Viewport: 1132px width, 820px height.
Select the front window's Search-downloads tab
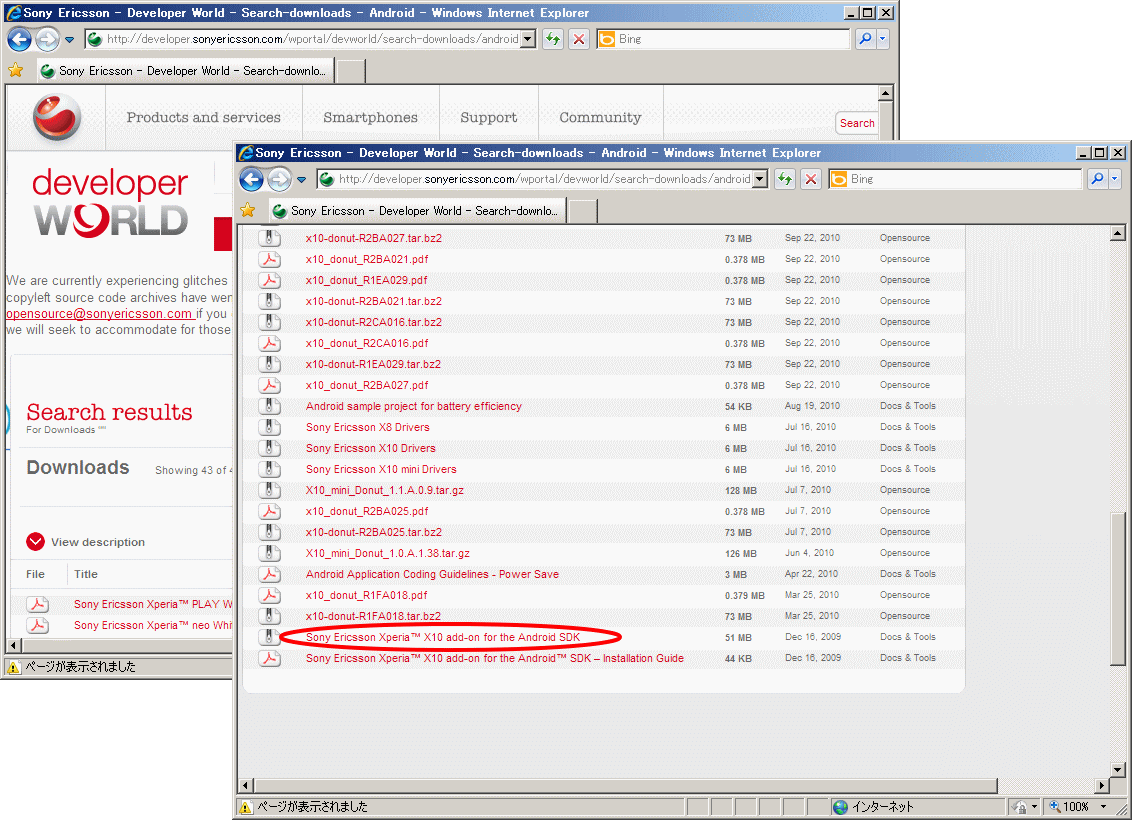click(418, 211)
